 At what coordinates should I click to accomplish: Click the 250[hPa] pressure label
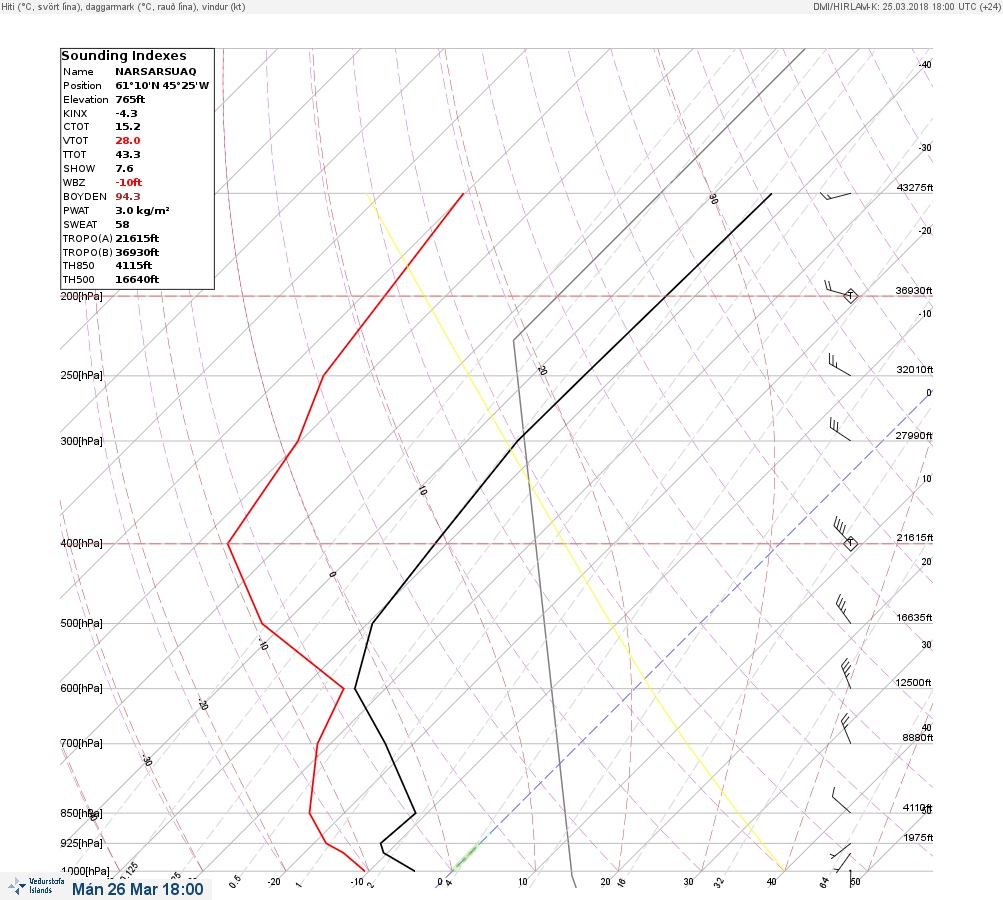tap(81, 375)
